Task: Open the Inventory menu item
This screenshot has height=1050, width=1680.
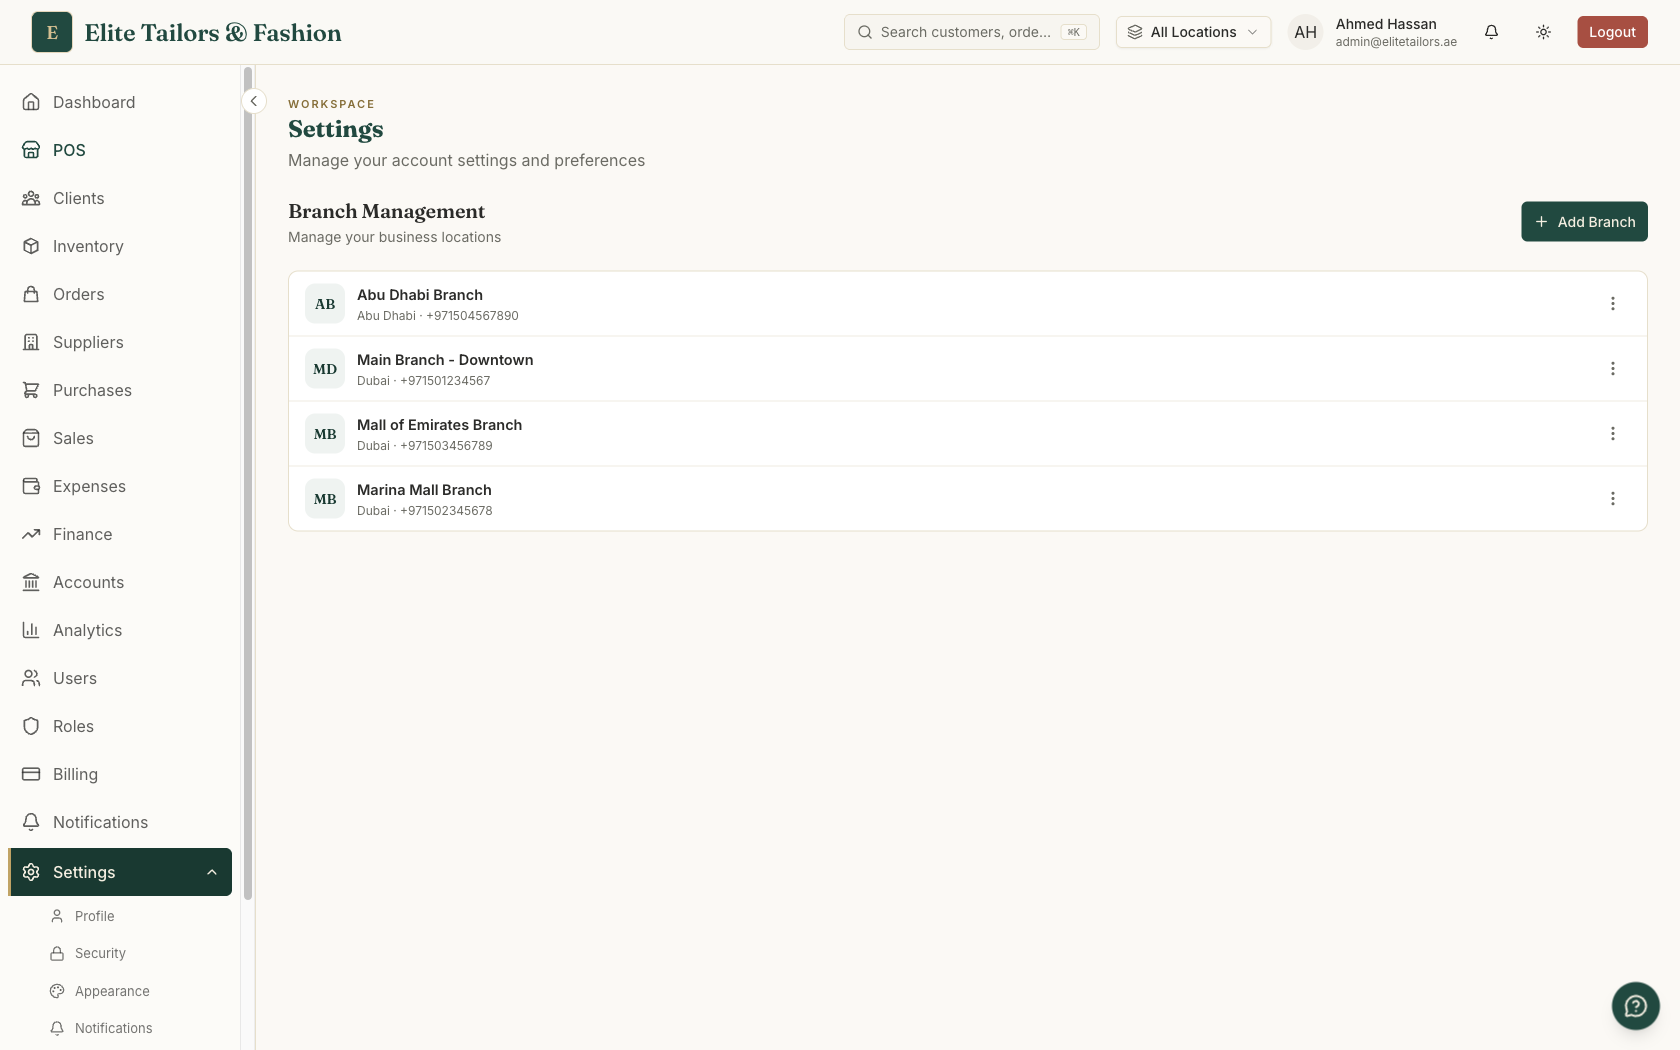Action: click(120, 246)
